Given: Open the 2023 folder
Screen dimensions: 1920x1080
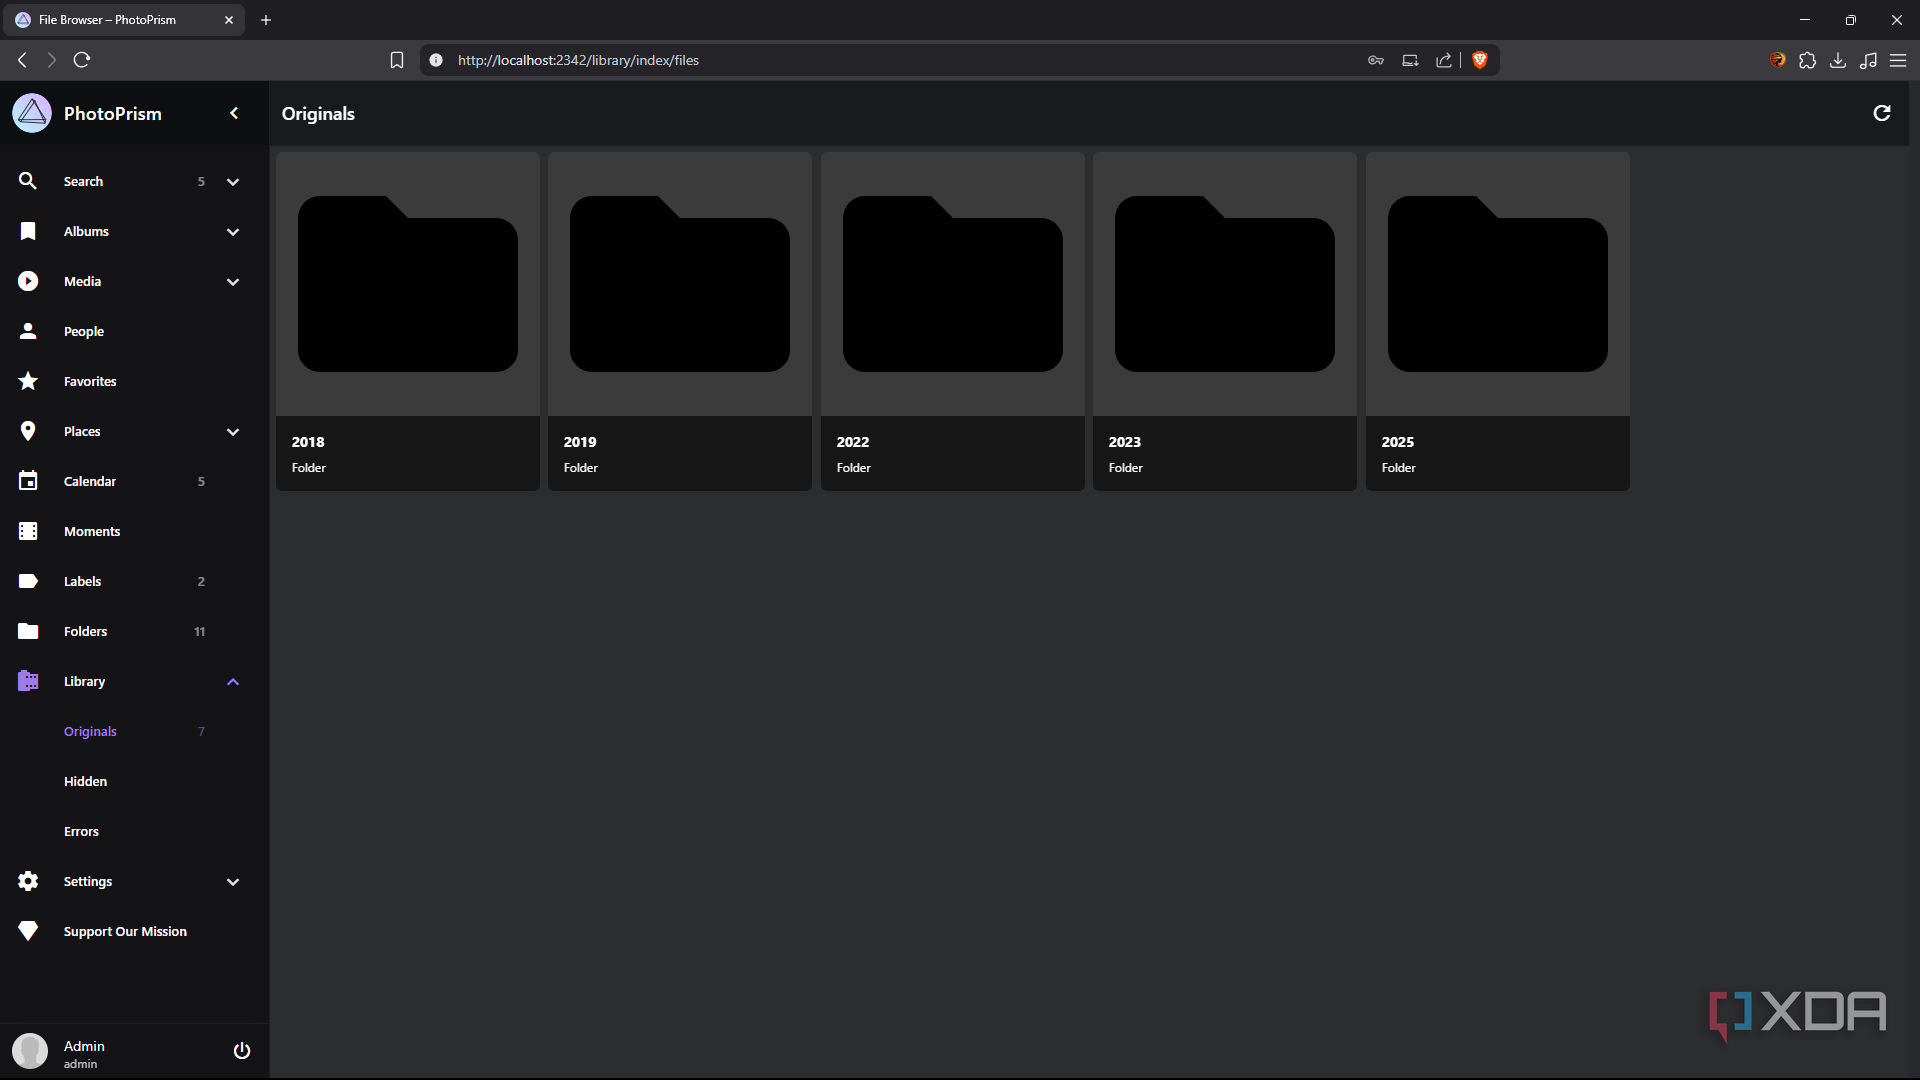Looking at the screenshot, I should 1225,321.
